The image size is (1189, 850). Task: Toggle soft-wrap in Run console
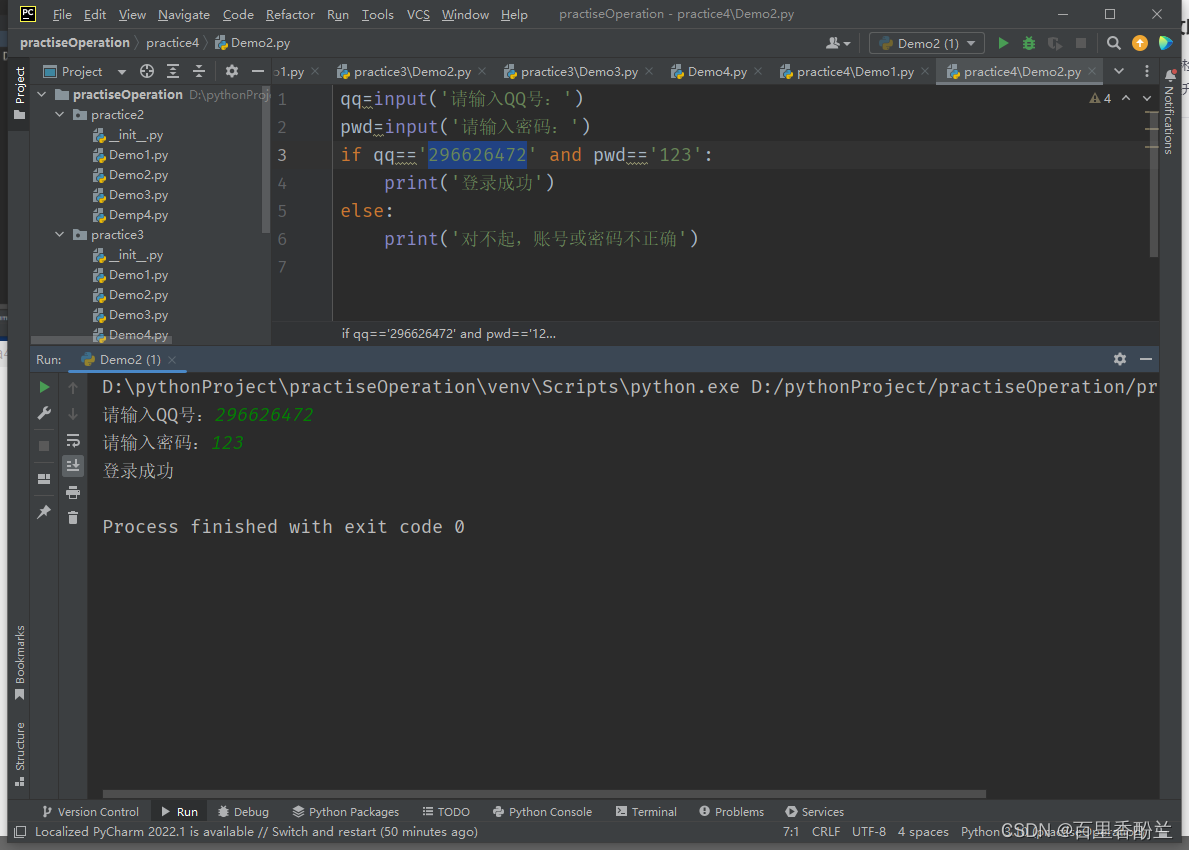[73, 440]
